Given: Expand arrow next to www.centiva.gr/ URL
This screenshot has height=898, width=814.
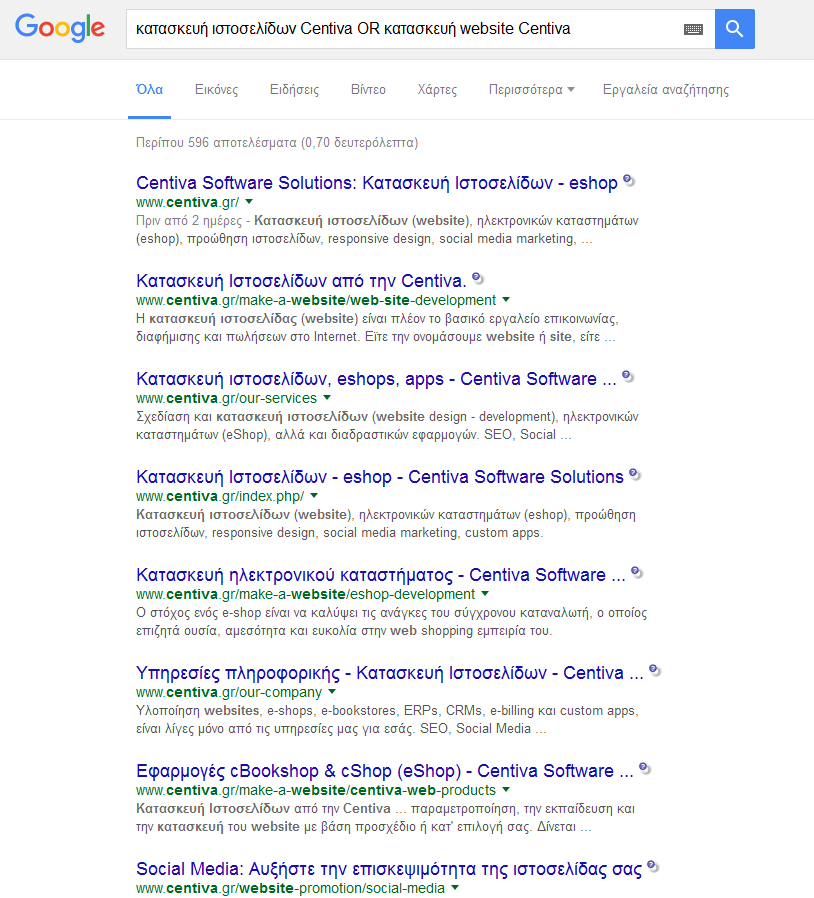Looking at the screenshot, I should (x=249, y=202).
